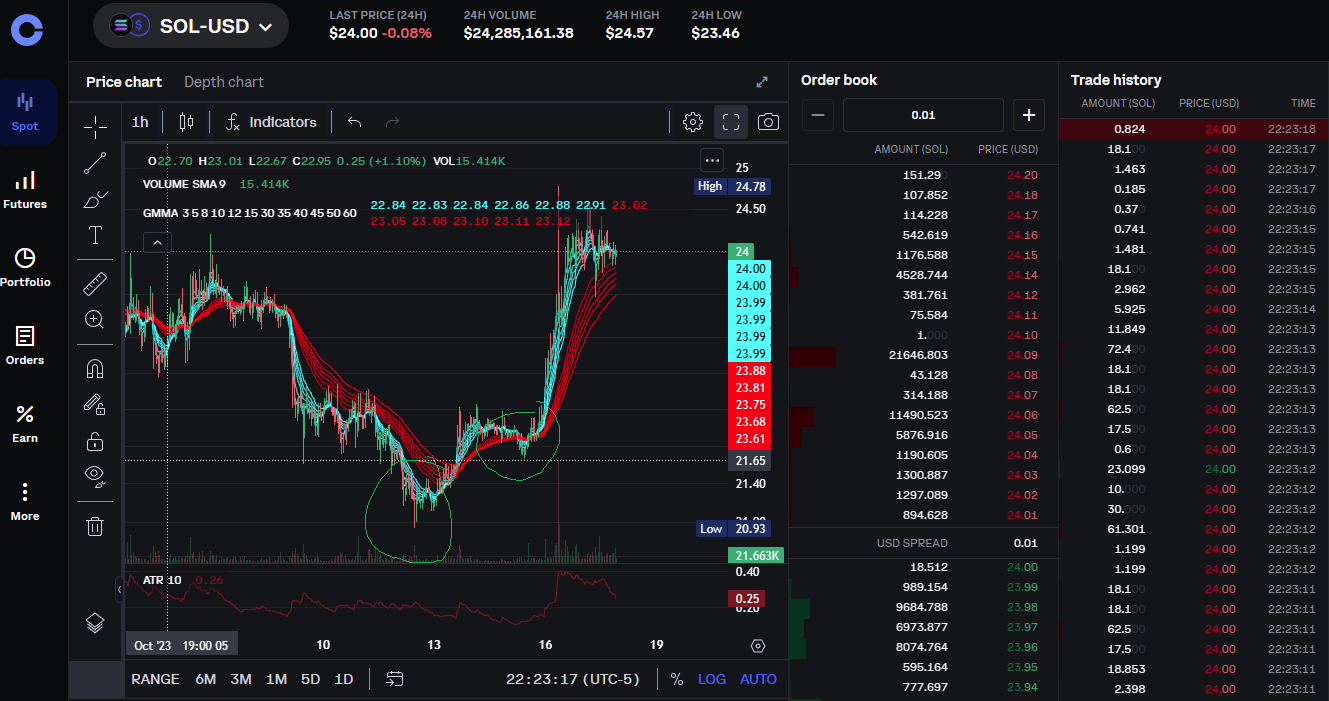Click the order book aggregation input field
Screen dimensions: 1329x701
click(922, 115)
